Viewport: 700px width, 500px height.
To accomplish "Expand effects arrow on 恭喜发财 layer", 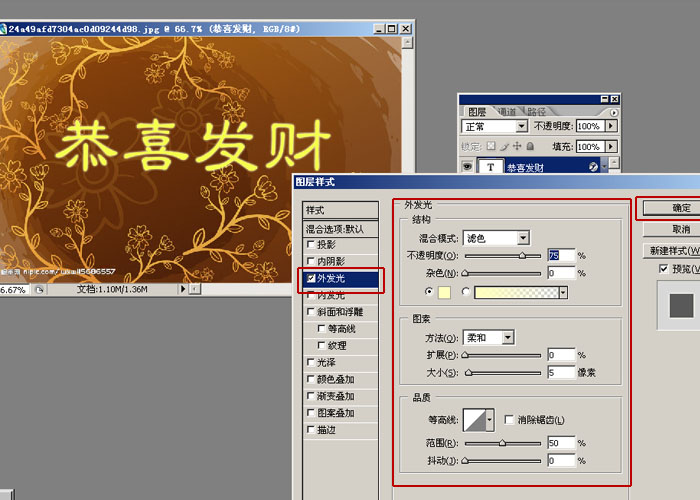I will coord(604,167).
